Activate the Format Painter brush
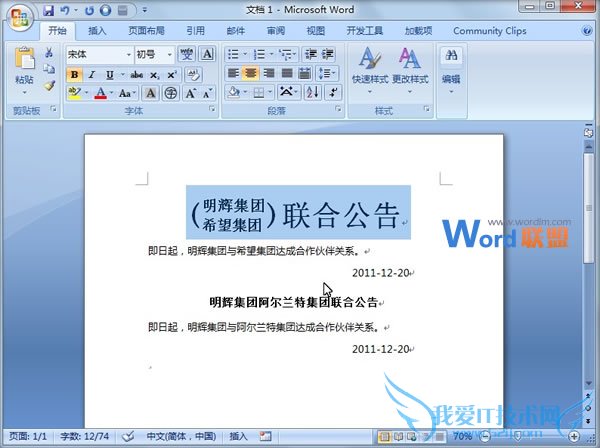This screenshot has width=600, height=448. pos(49,85)
